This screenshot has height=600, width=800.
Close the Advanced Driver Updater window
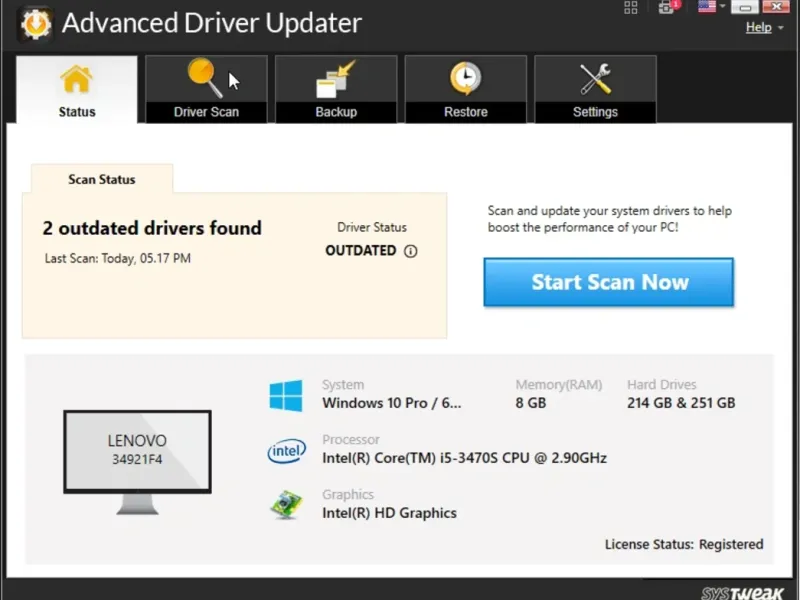click(x=776, y=7)
